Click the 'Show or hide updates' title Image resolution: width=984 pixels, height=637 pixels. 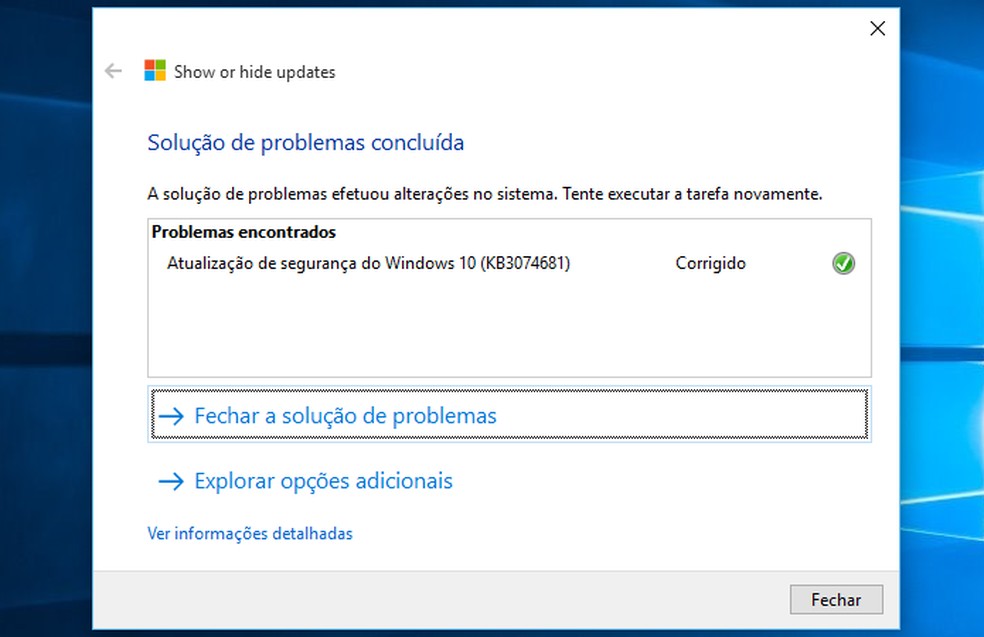pos(255,72)
